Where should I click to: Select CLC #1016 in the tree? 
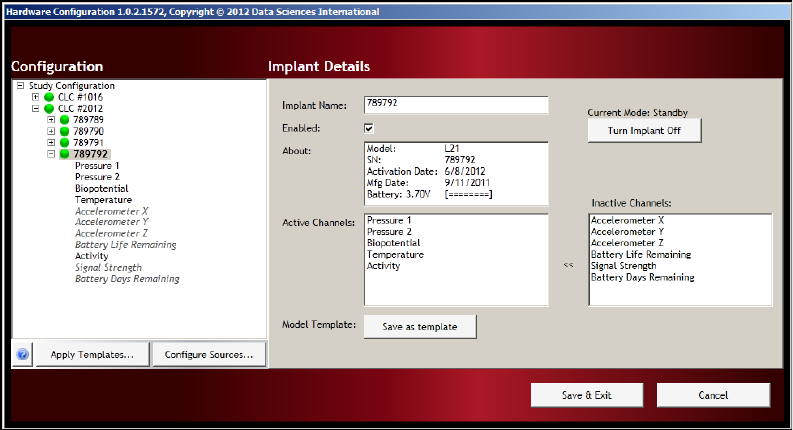tap(80, 97)
